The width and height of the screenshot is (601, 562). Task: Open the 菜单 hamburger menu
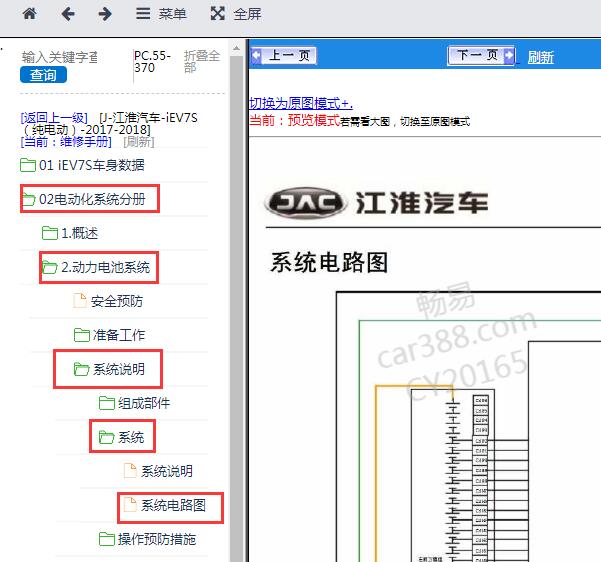click(x=161, y=14)
